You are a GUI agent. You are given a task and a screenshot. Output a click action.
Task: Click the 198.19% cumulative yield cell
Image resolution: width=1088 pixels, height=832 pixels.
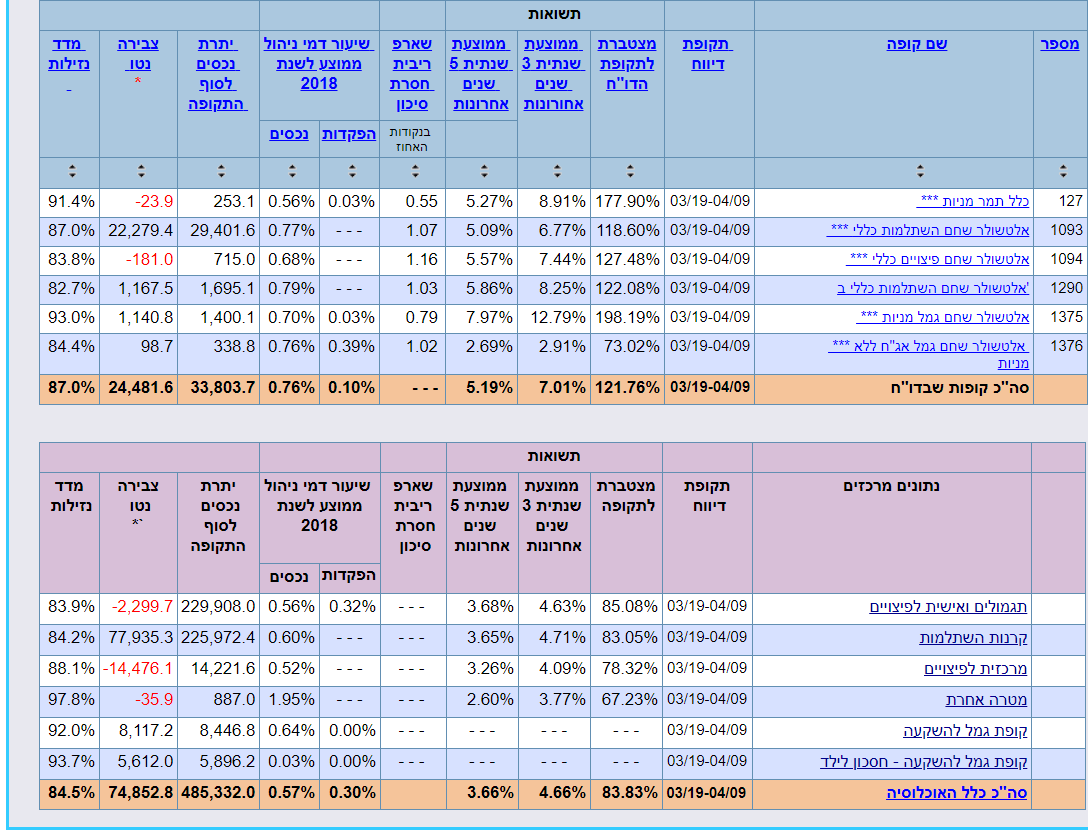coord(627,318)
